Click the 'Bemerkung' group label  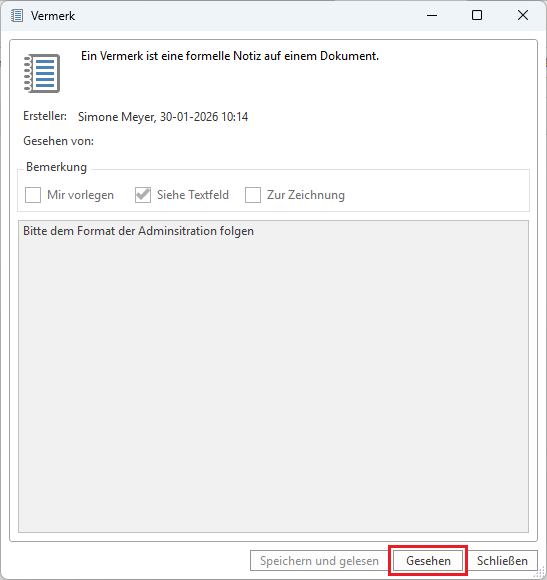click(56, 167)
